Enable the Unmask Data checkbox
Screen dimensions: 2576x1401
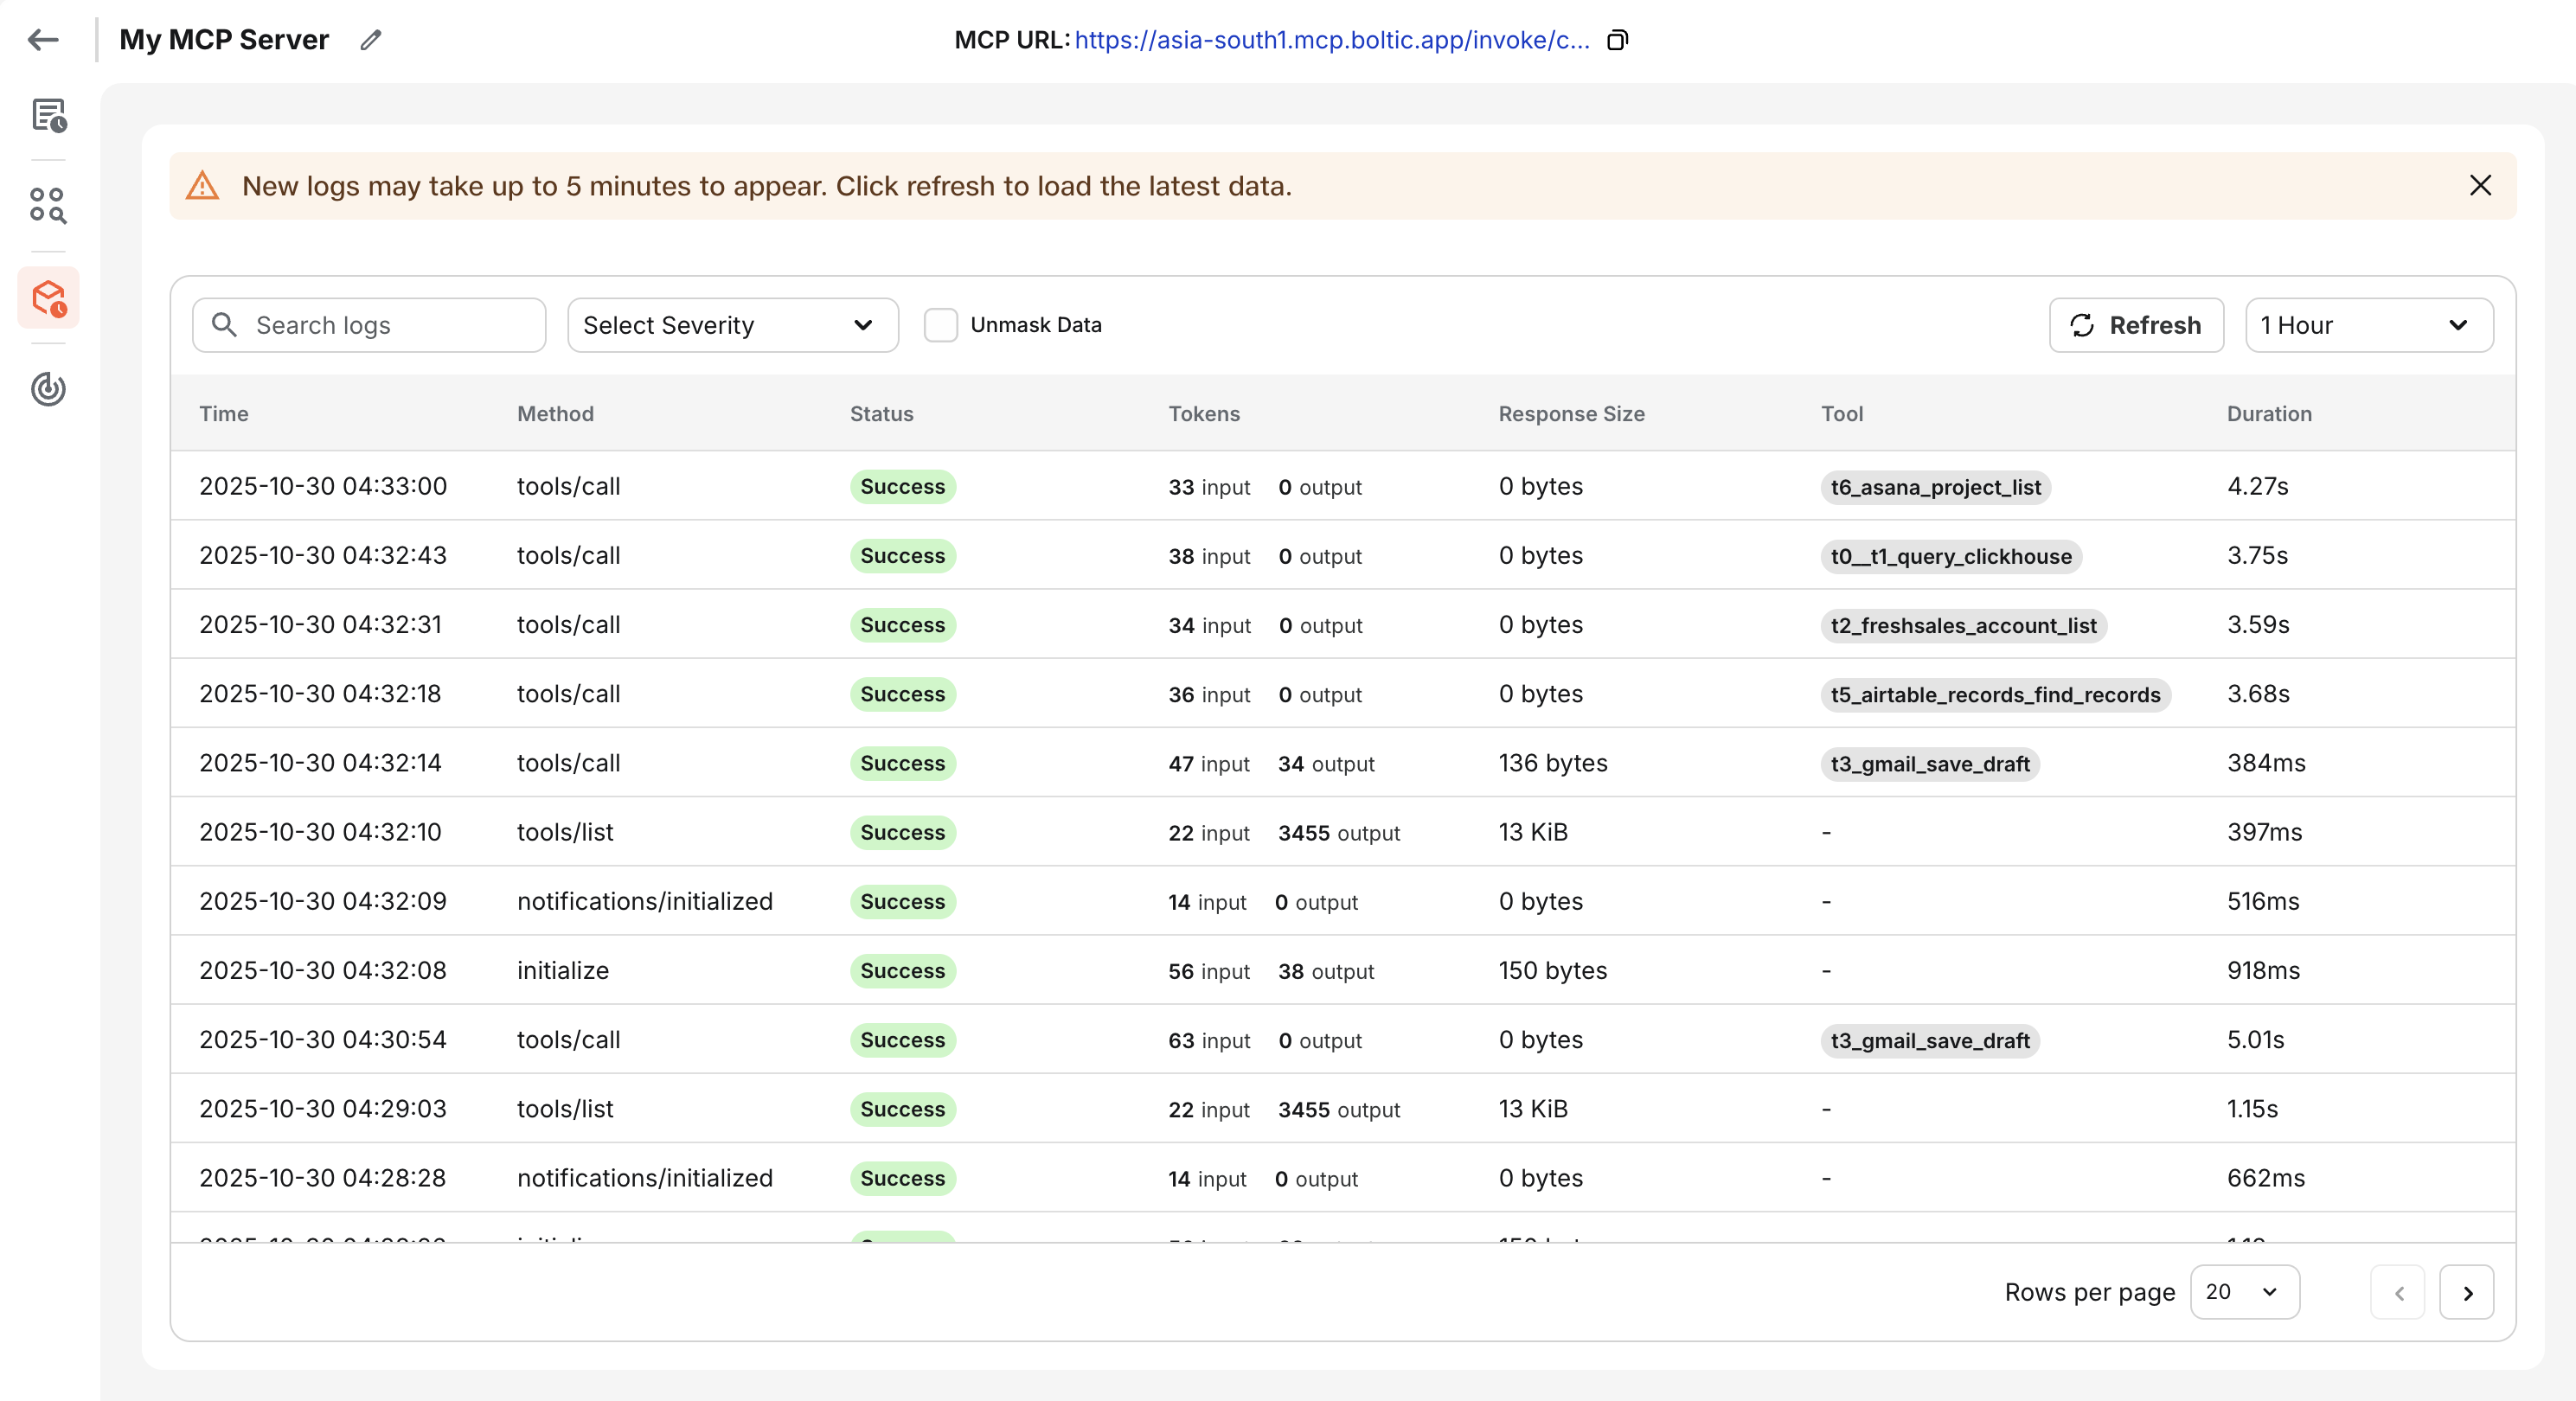point(940,325)
